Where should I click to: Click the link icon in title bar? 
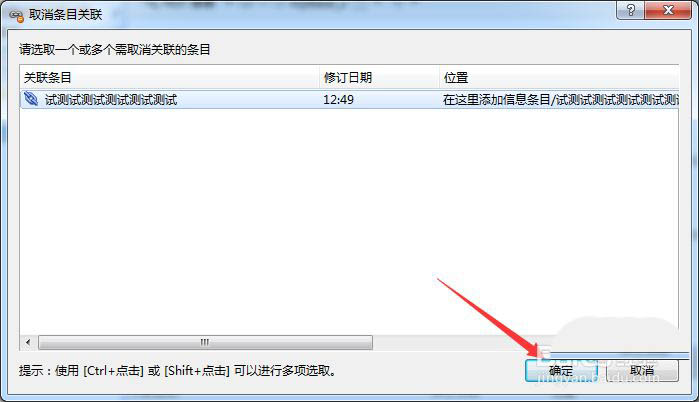(16, 16)
